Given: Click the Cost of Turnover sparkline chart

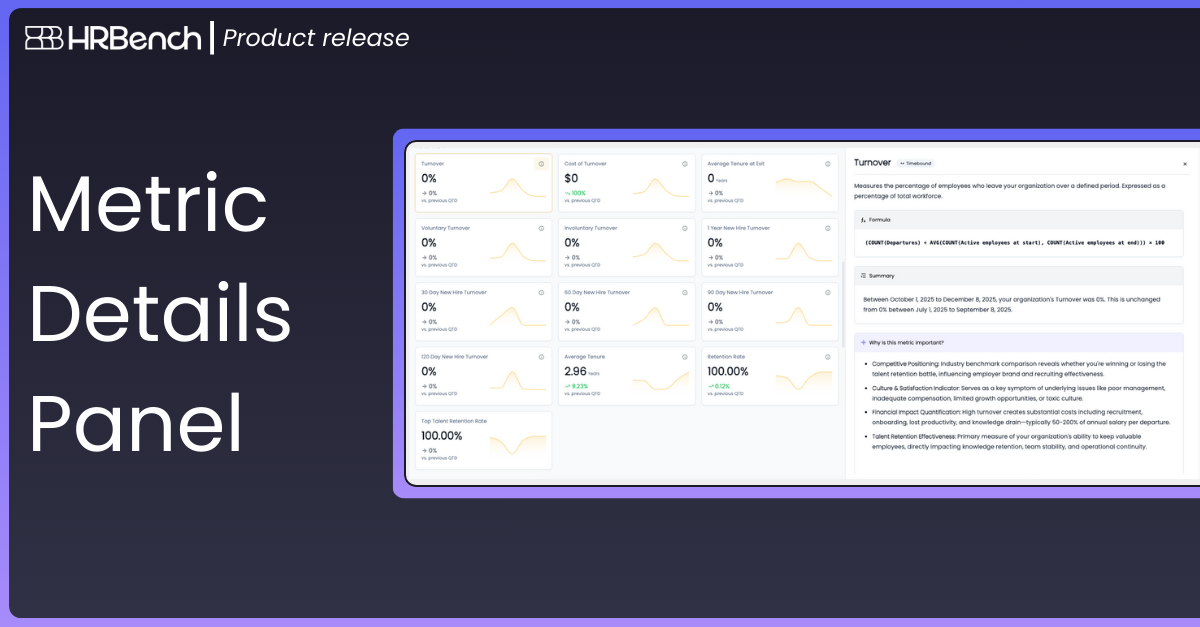Looking at the screenshot, I should point(660,188).
